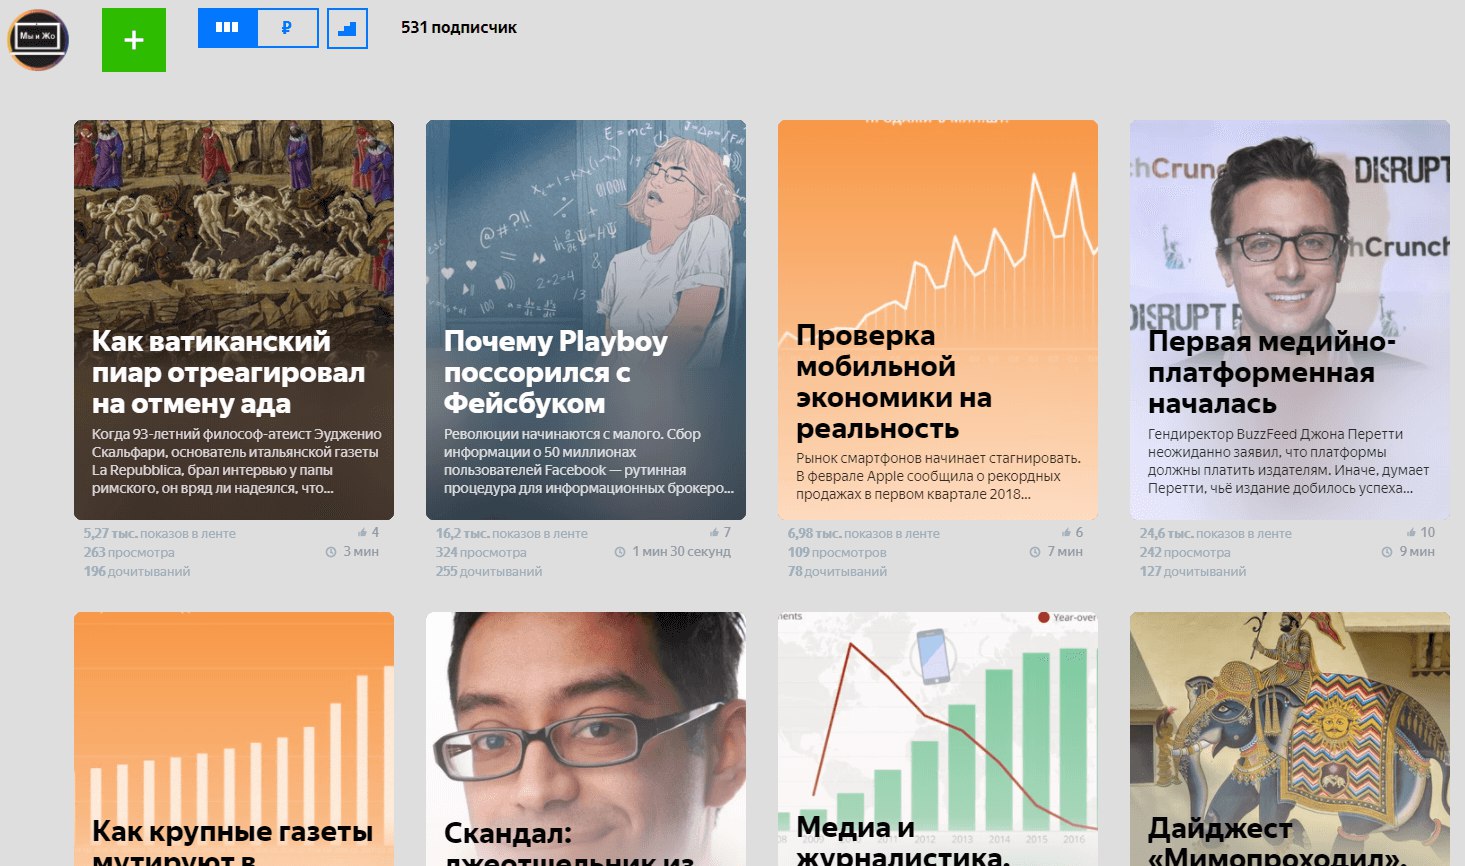Click 16,2 тыс. показов в ленте stat
Screen dimensions: 1465x866
click(x=512, y=533)
